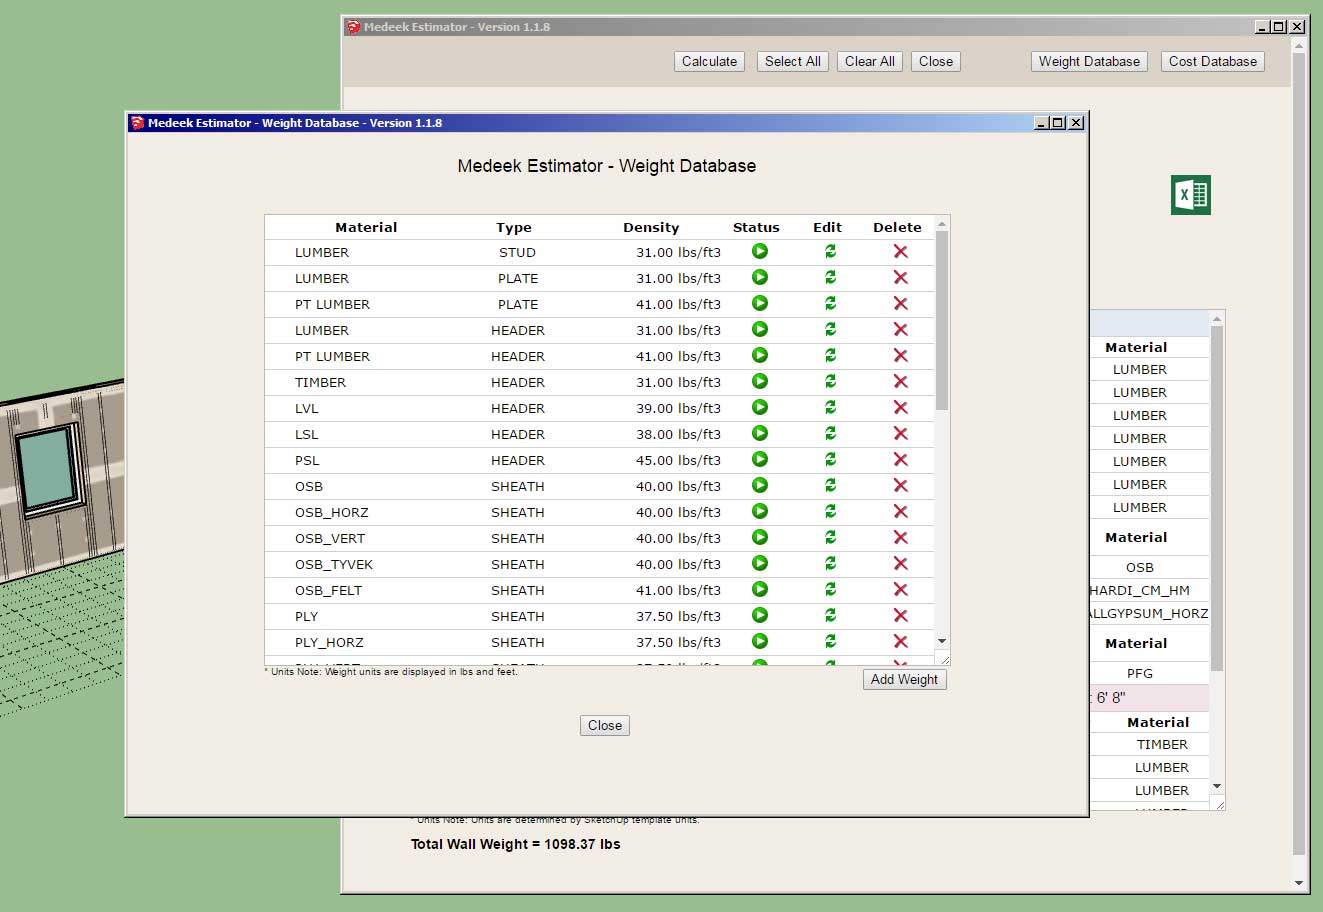Click Clear All in the Estimator window
Screen dimensions: 1323x912
[x=869, y=62]
